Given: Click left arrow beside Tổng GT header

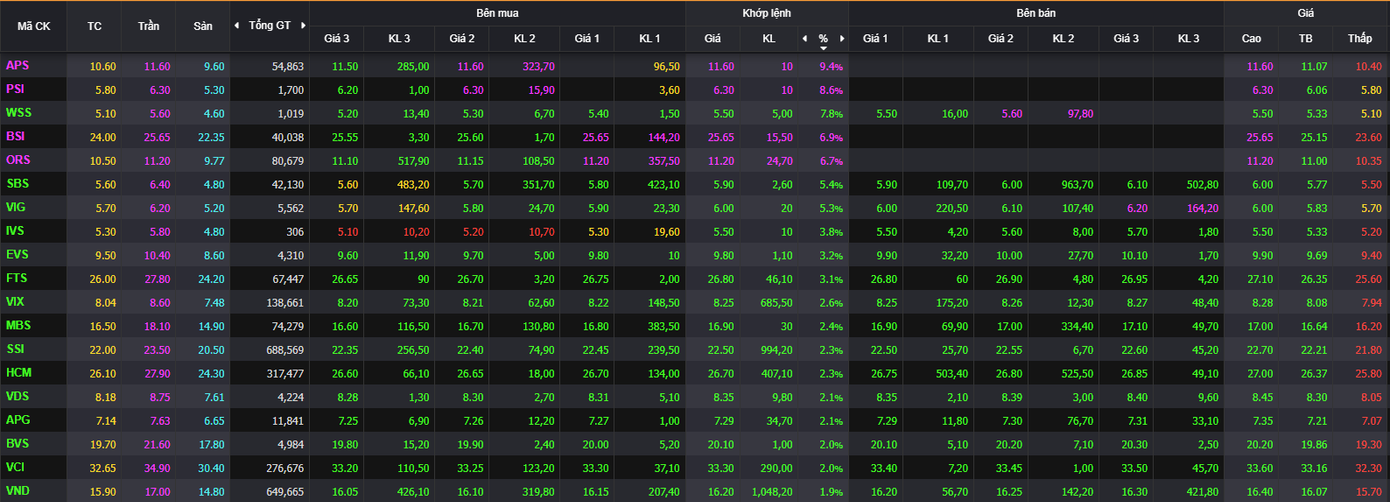Looking at the screenshot, I should 236,26.
